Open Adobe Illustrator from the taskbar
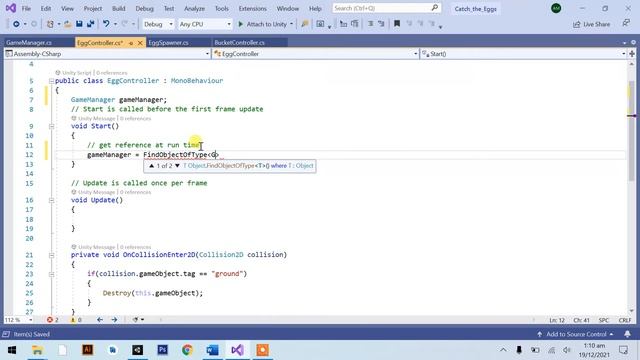This screenshot has width=640, height=360. point(87,350)
